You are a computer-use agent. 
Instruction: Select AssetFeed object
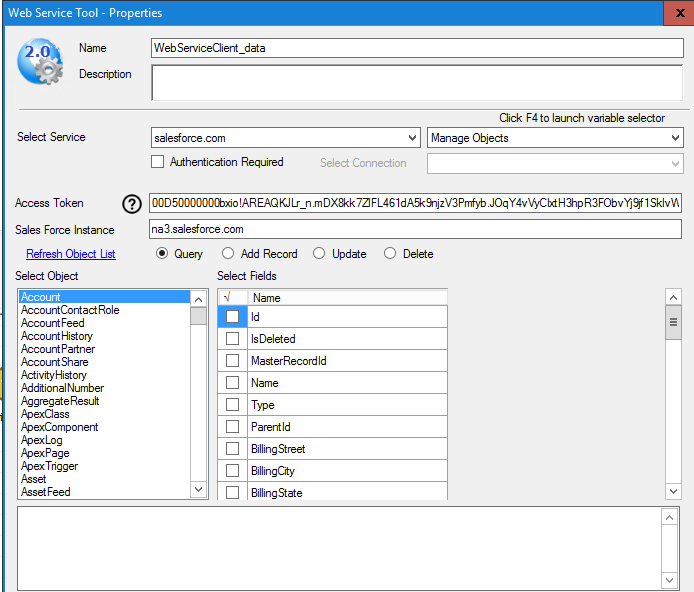(104, 492)
